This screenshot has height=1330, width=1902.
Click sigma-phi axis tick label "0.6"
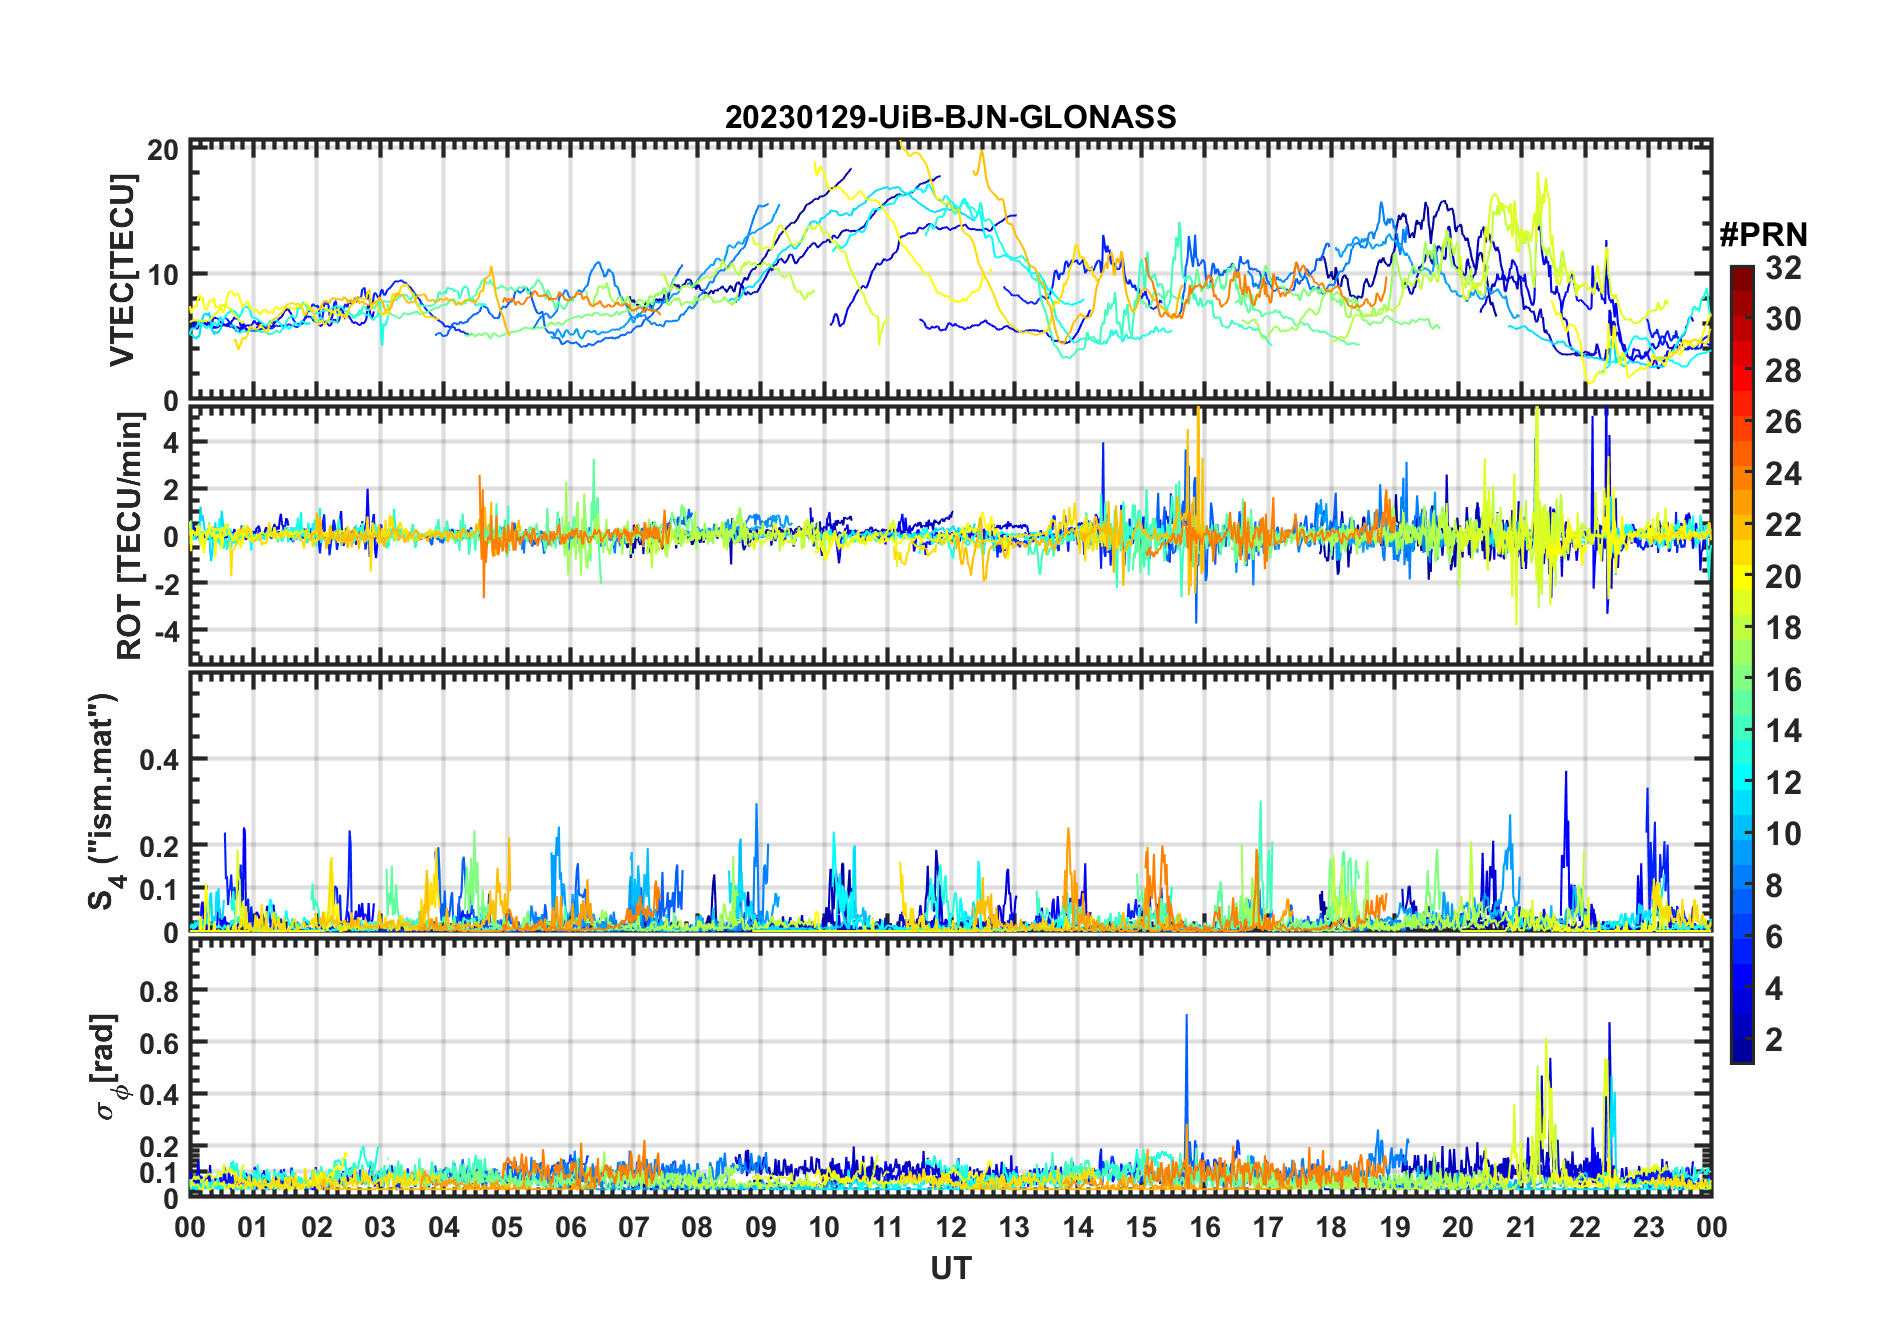(x=160, y=1044)
